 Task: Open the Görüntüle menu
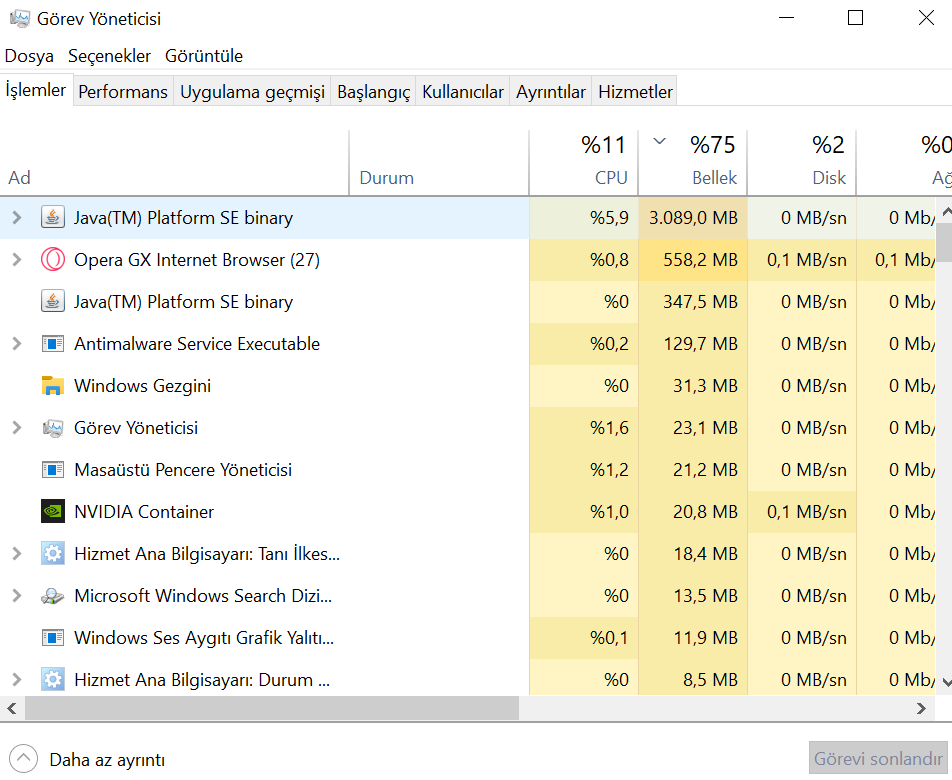(204, 56)
